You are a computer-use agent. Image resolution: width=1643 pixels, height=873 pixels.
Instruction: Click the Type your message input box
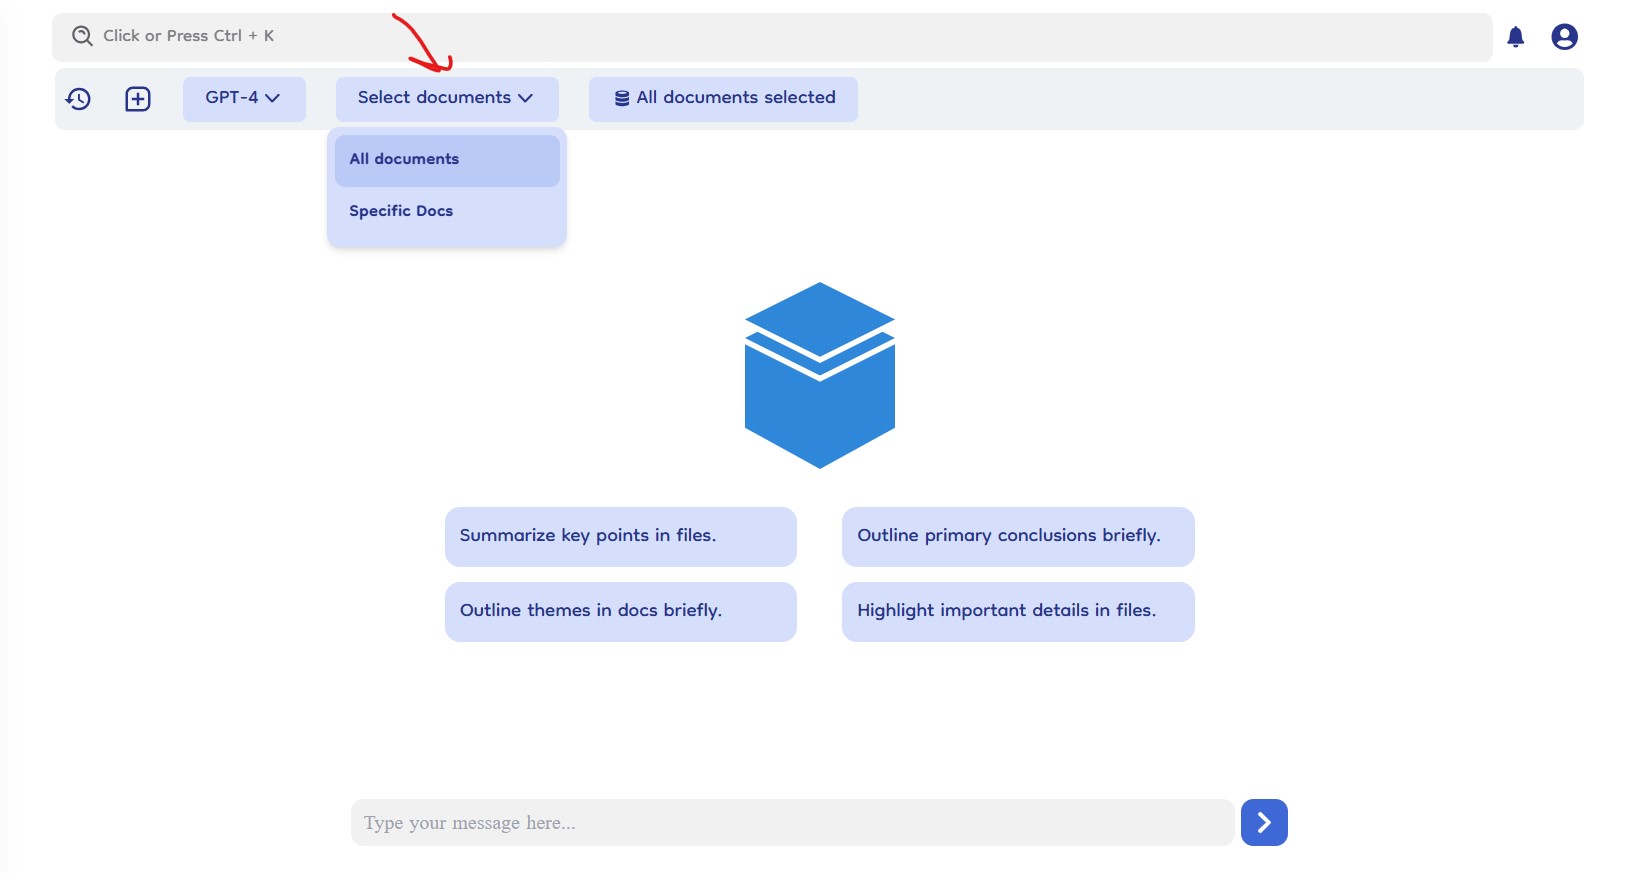(791, 822)
